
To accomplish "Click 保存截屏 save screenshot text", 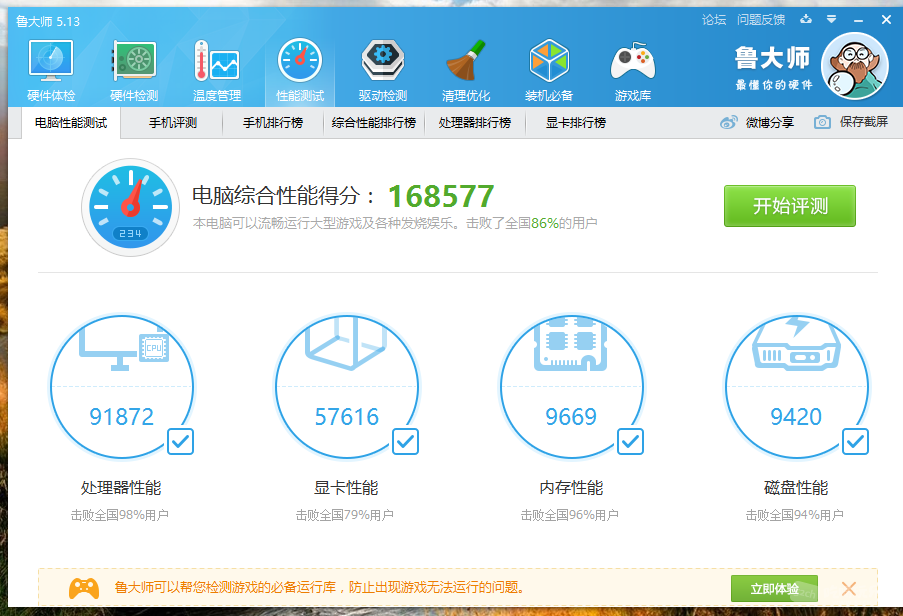I will pos(863,121).
